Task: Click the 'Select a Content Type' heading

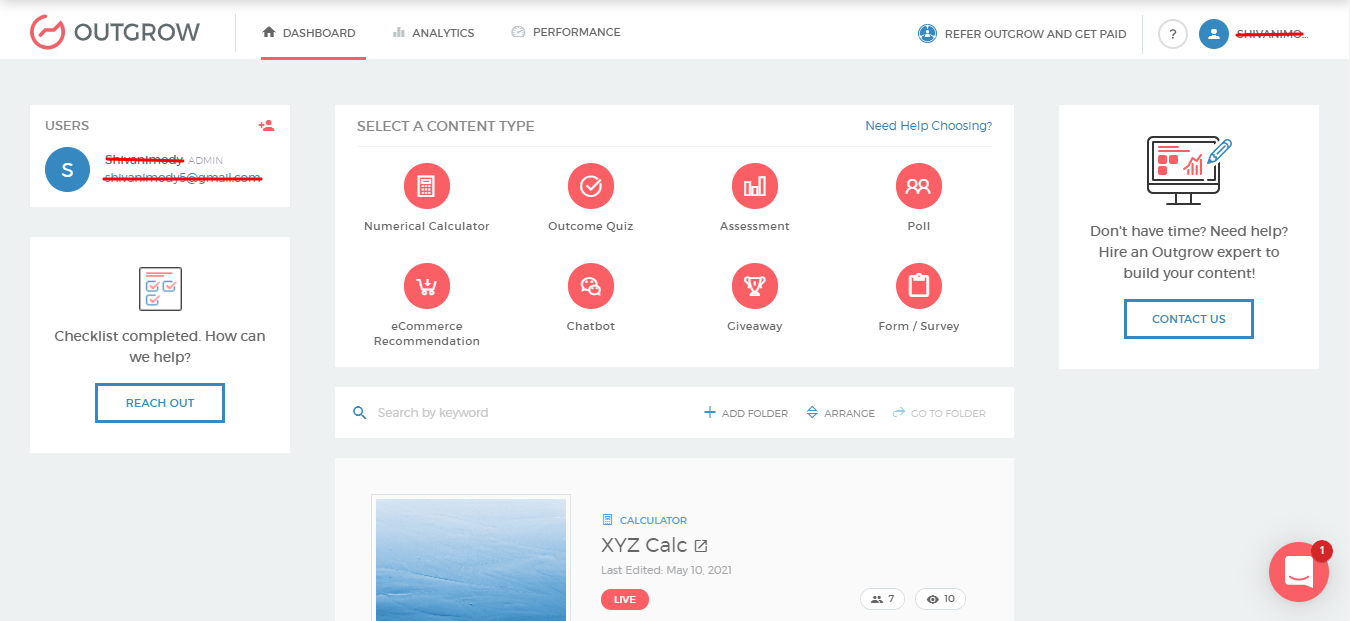Action: tap(446, 126)
